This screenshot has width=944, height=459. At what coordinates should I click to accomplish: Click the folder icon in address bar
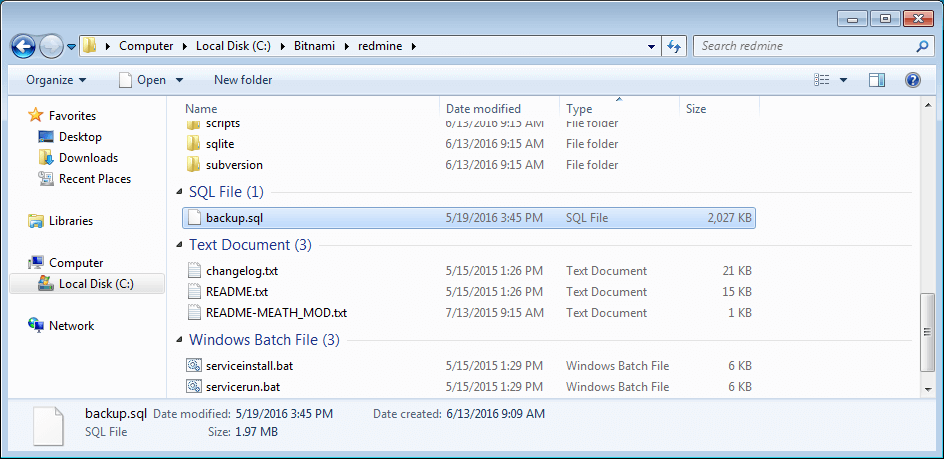coord(89,46)
